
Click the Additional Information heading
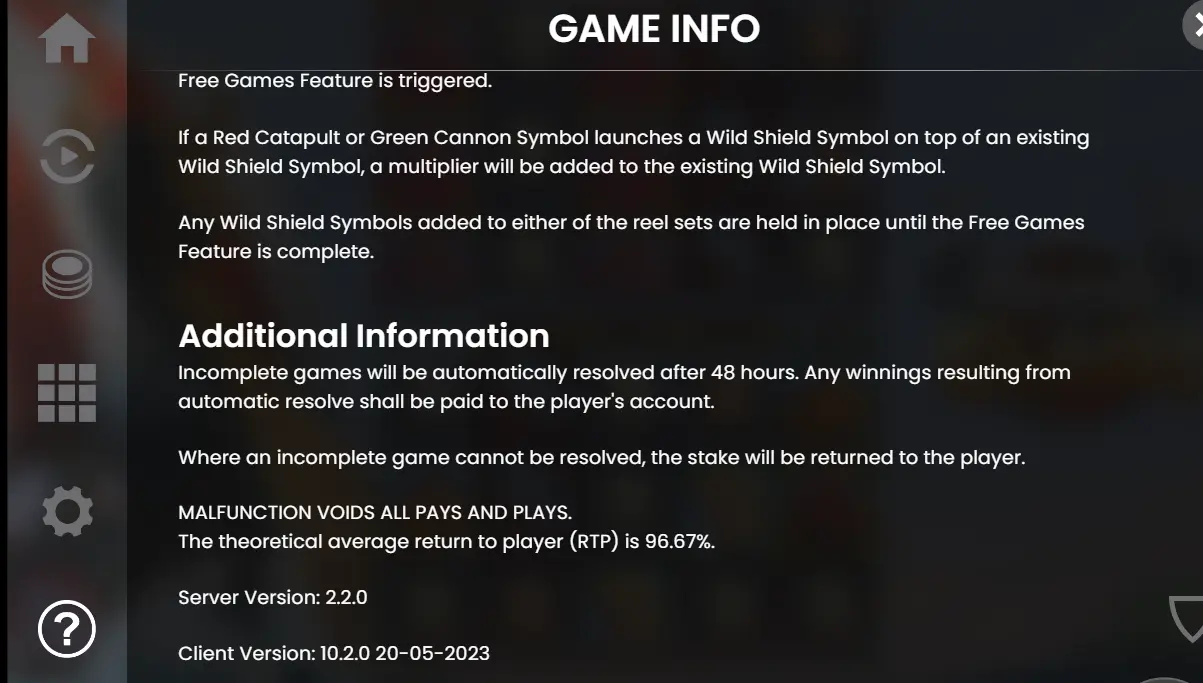tap(364, 335)
